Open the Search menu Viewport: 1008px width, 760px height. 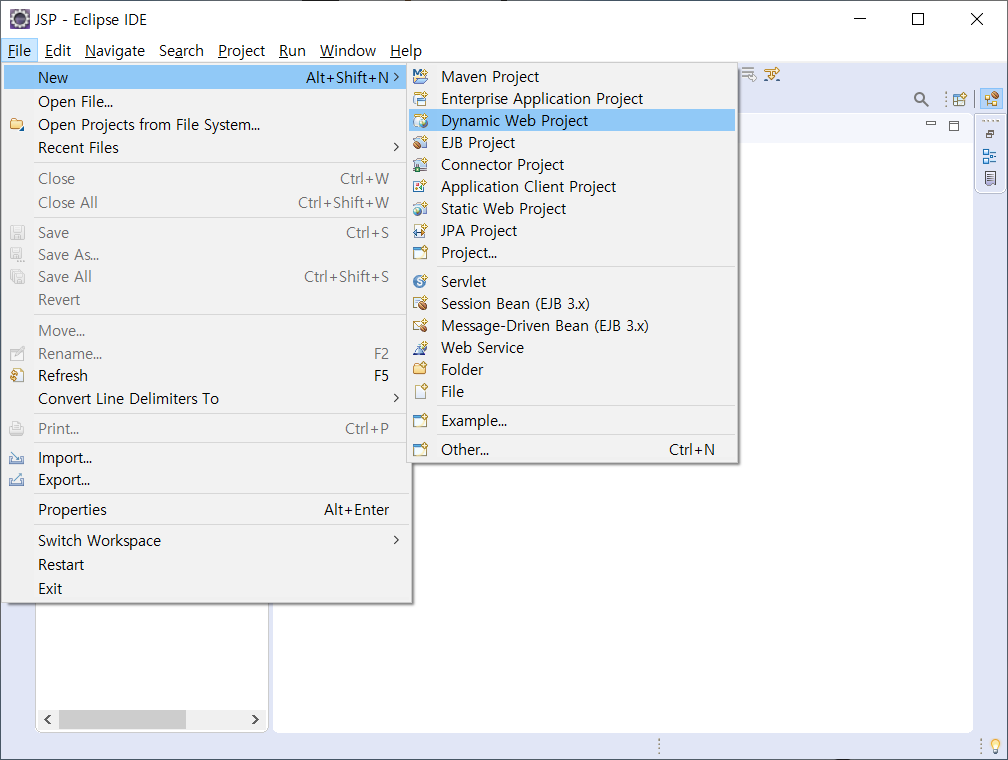(x=181, y=51)
